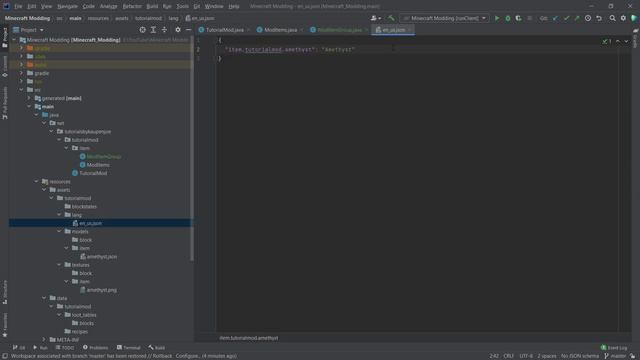Click the greyed-out Stop button
This screenshot has width=640, height=360.
(x=529, y=18)
